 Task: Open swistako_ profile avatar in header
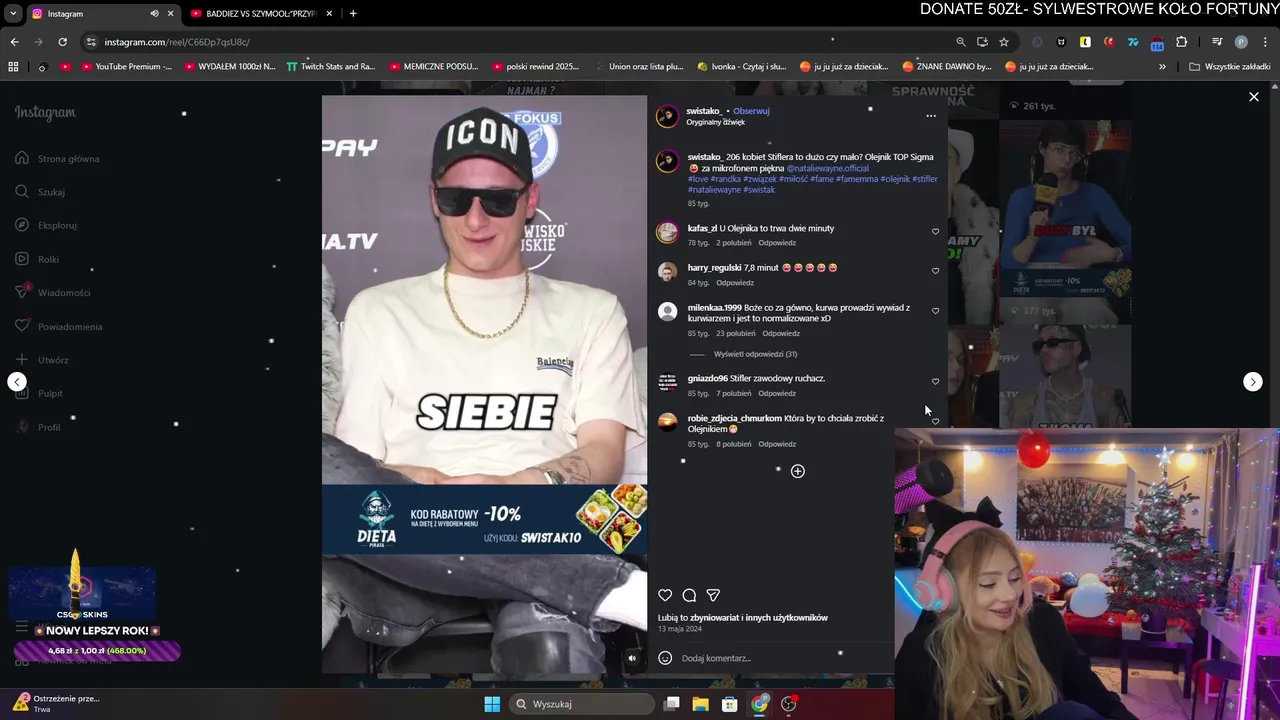coord(667,116)
